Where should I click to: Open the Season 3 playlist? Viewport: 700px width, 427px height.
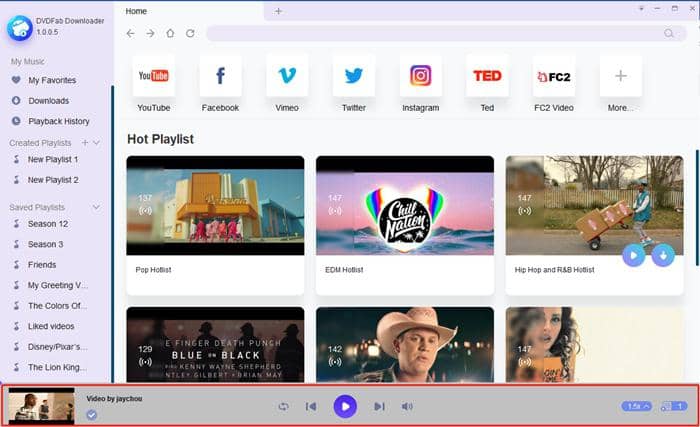[x=45, y=244]
